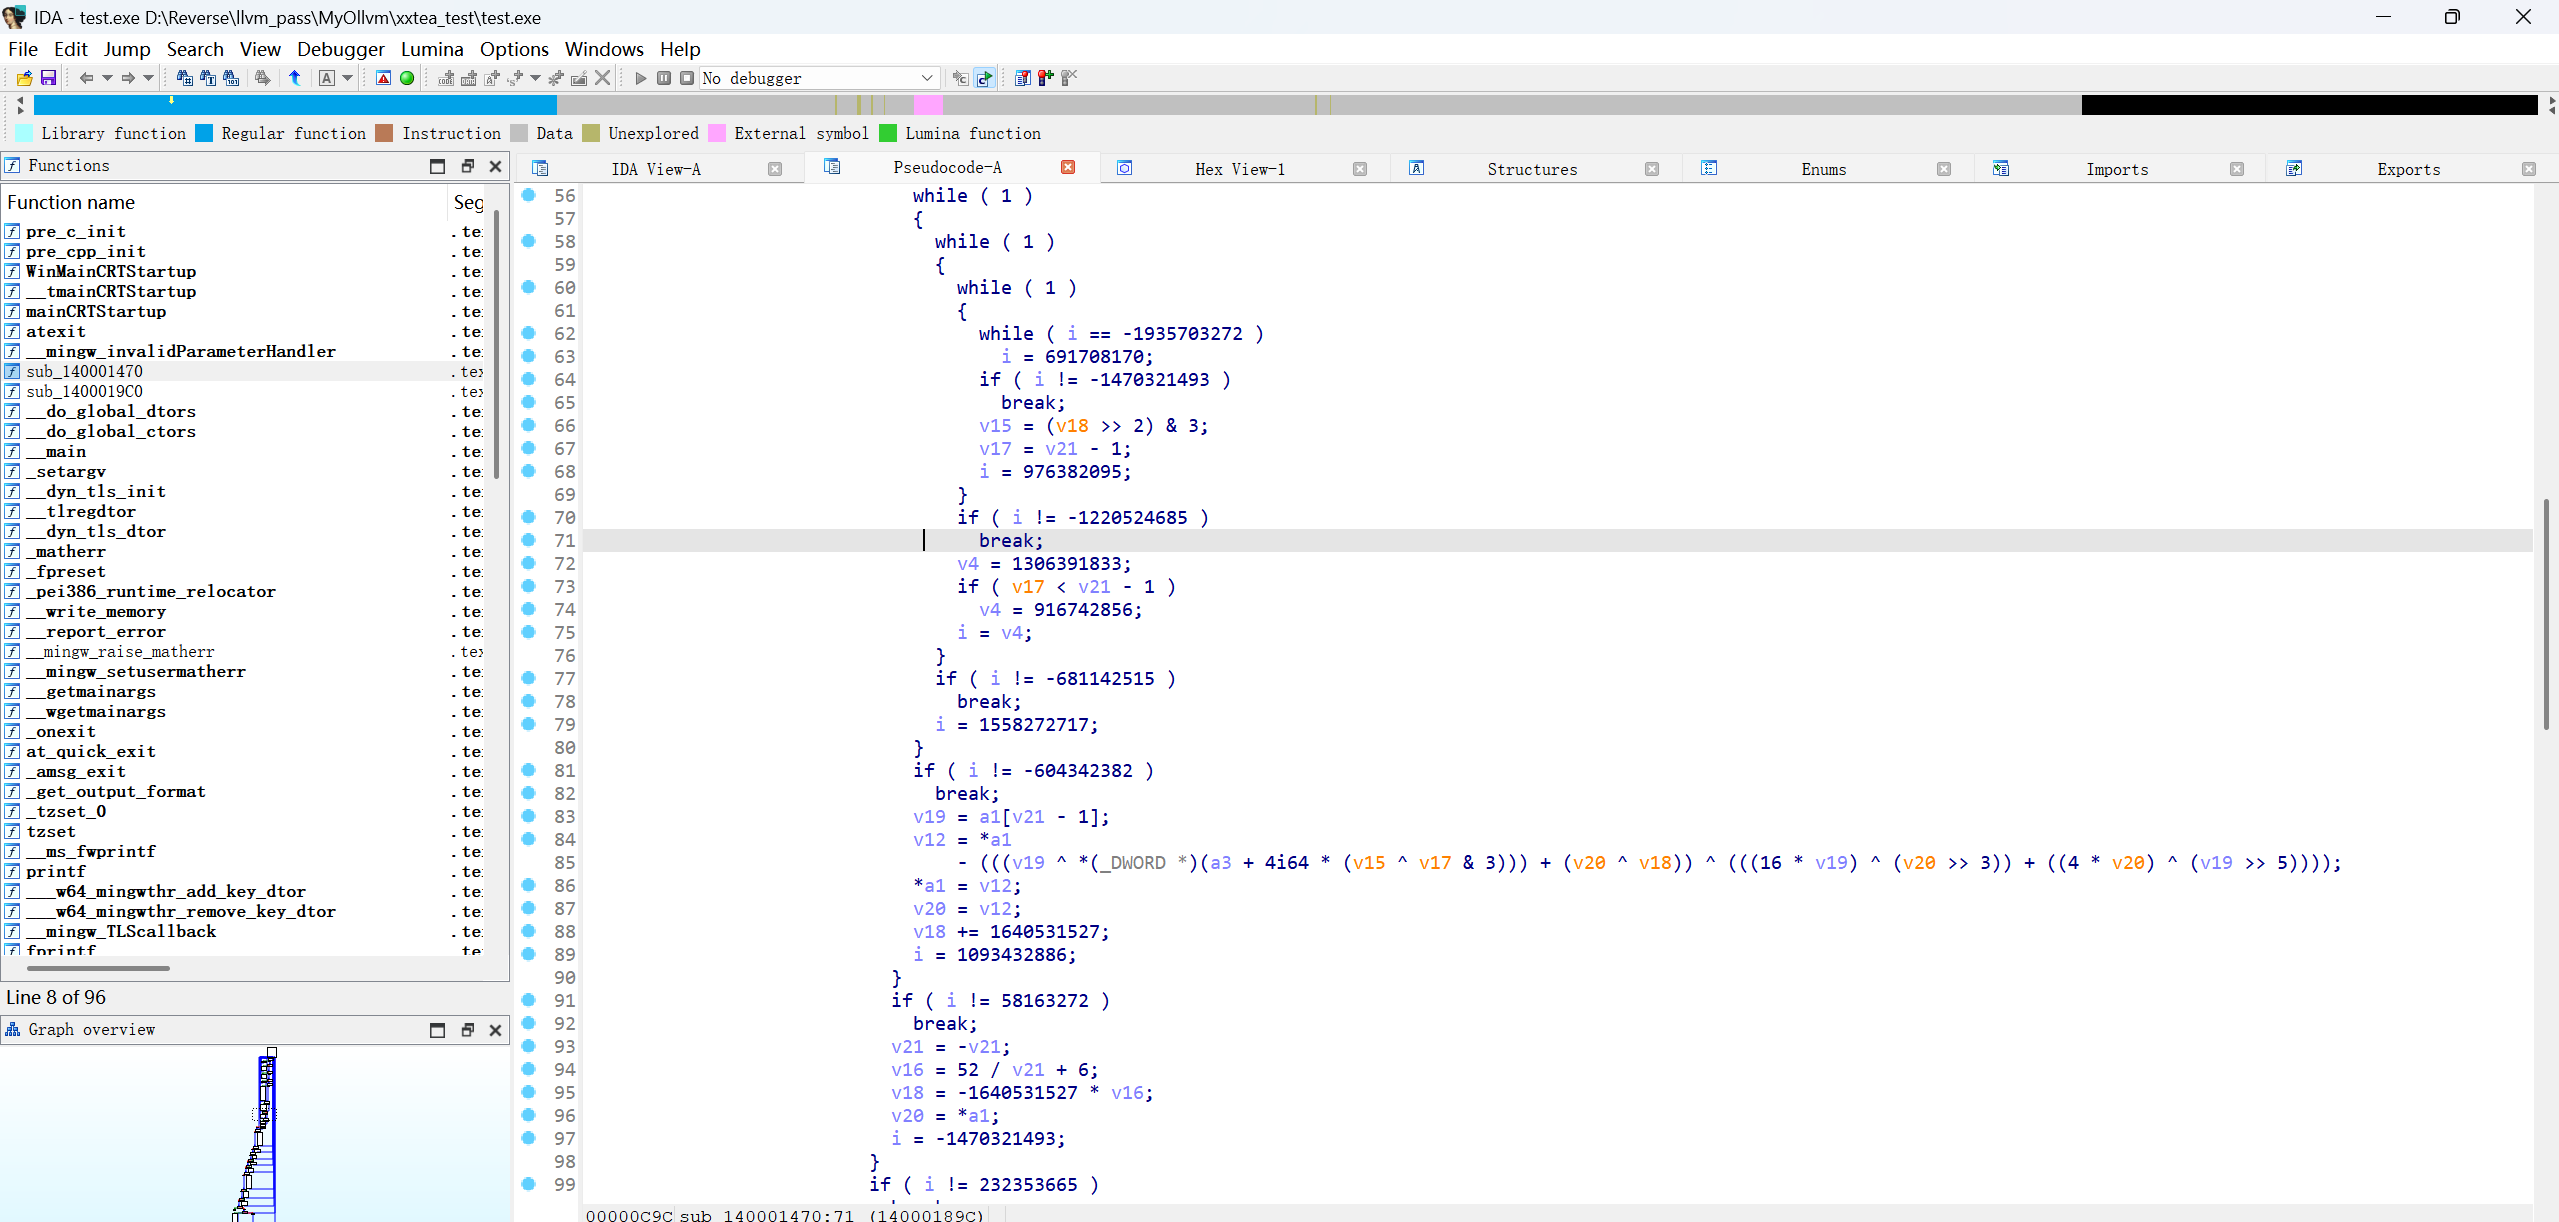Click the red warning problems icon
This screenshot has height=1222, width=2559.
point(383,78)
